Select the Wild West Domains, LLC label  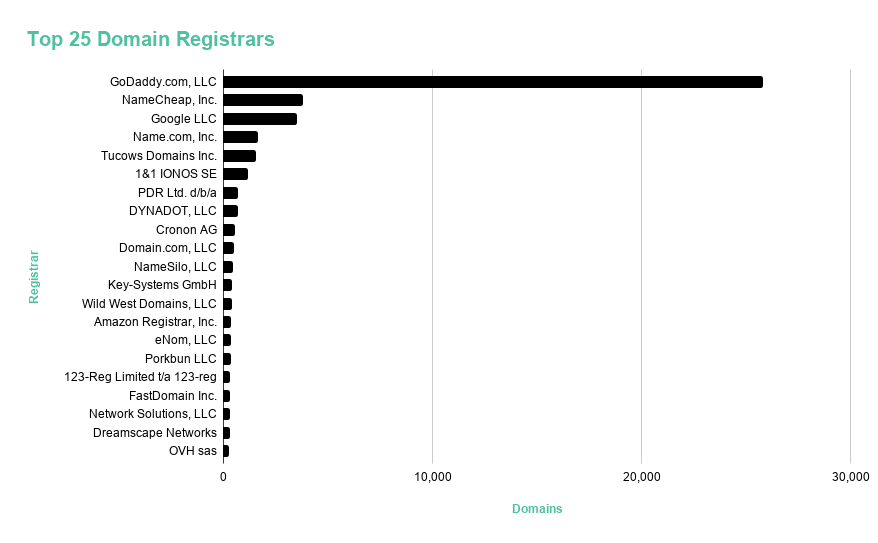[x=149, y=304]
